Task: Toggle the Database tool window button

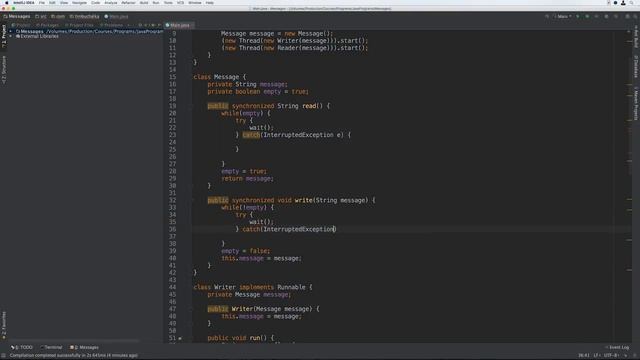Action: point(636,67)
